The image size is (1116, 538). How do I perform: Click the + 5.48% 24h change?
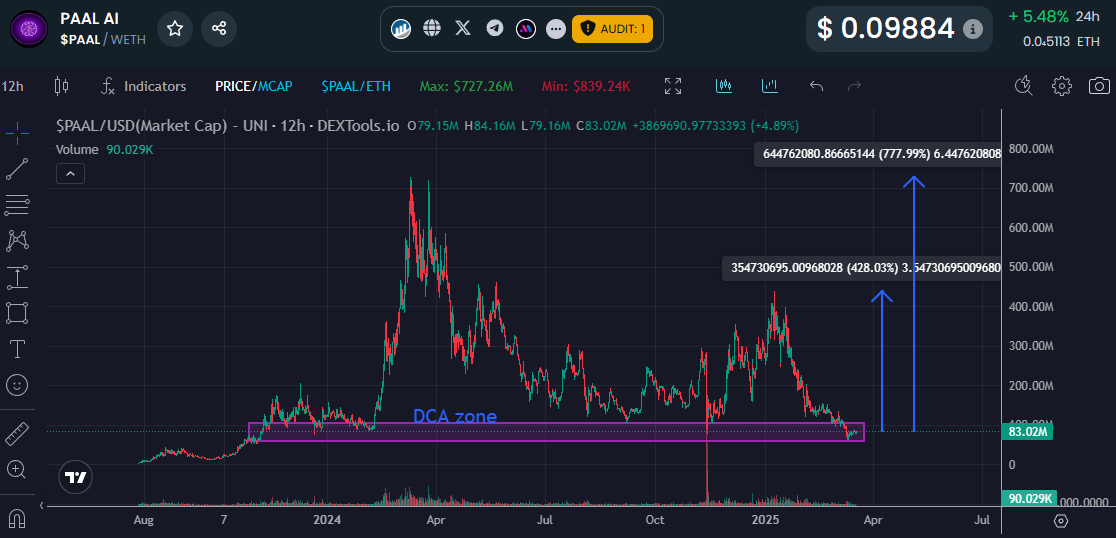tap(1055, 16)
